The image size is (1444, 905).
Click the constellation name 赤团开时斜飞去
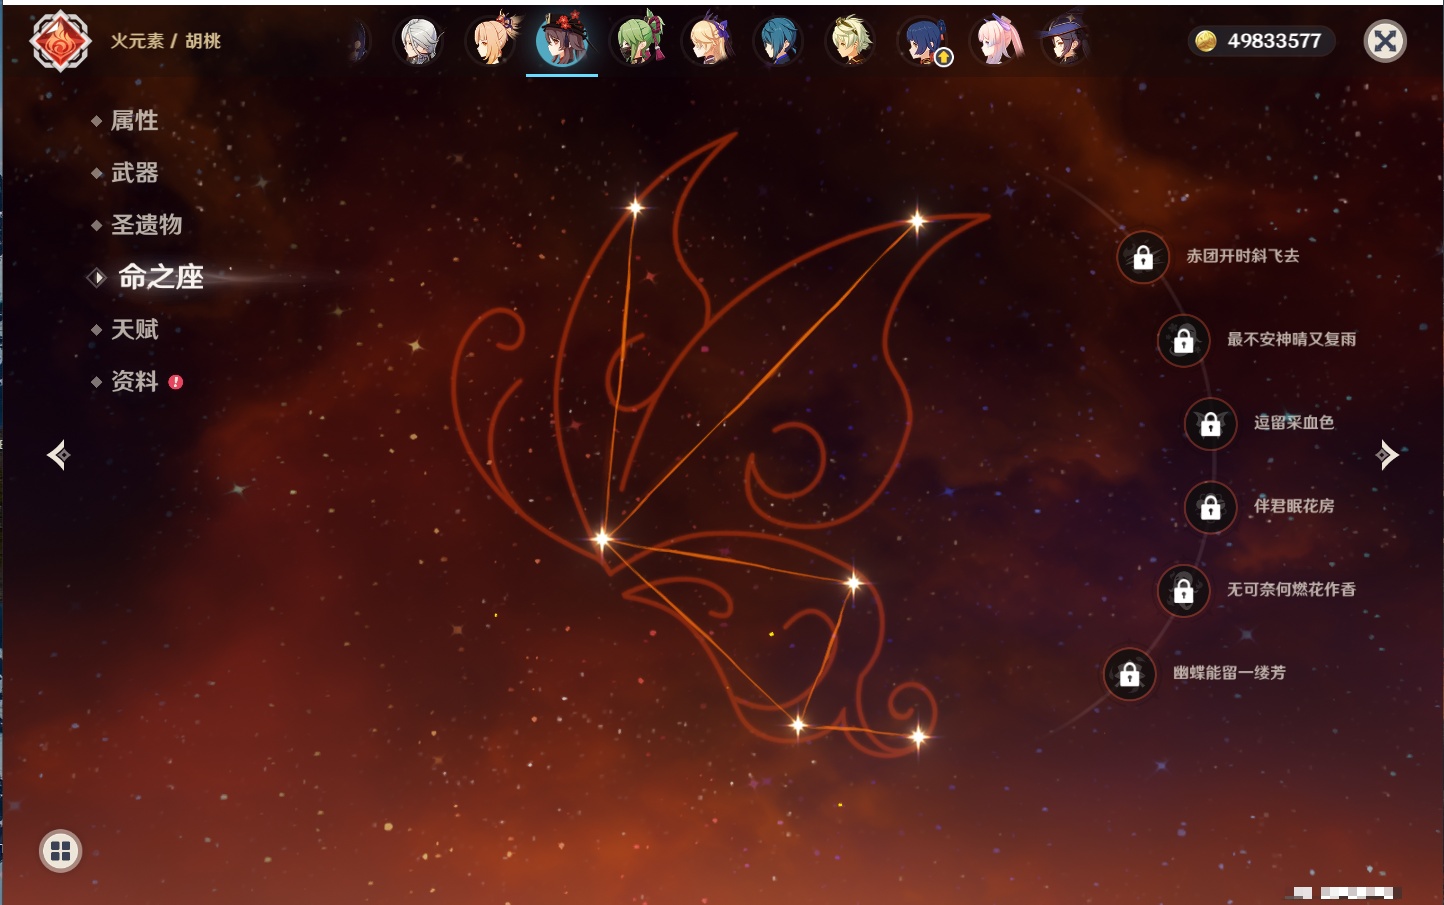(1243, 256)
